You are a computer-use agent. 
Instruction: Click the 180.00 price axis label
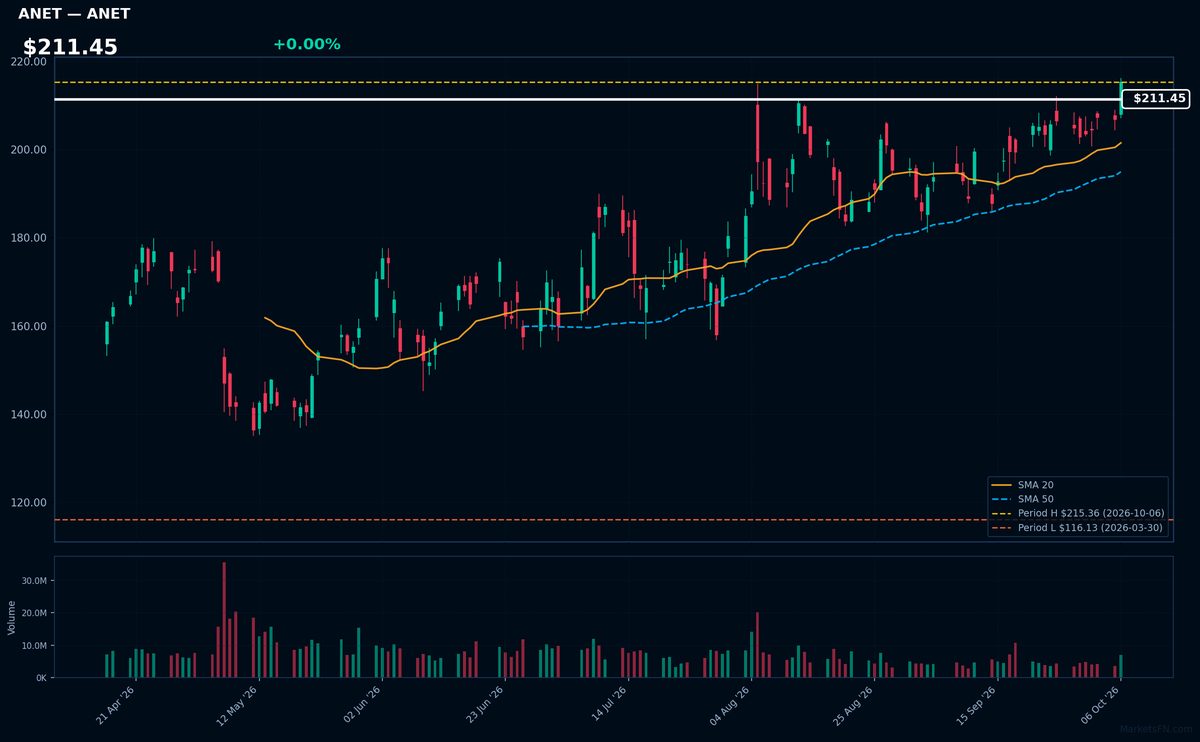[x=30, y=238]
